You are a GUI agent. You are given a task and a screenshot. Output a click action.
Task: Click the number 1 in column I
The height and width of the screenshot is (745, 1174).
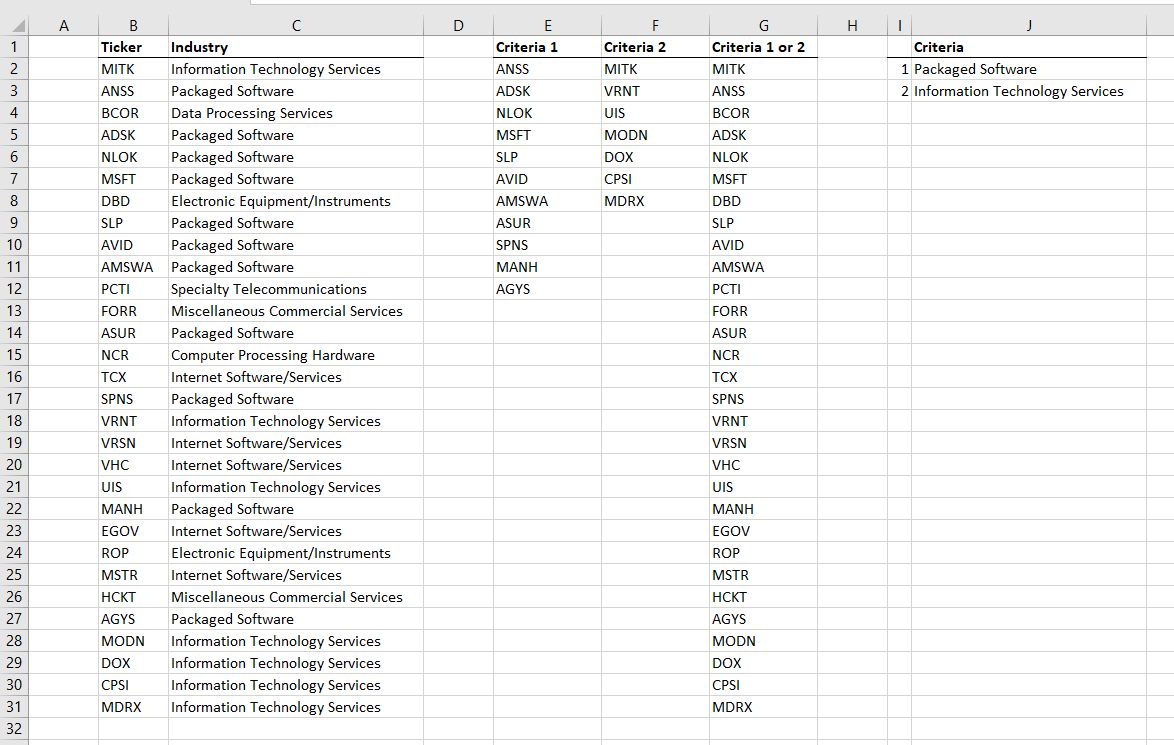(899, 69)
